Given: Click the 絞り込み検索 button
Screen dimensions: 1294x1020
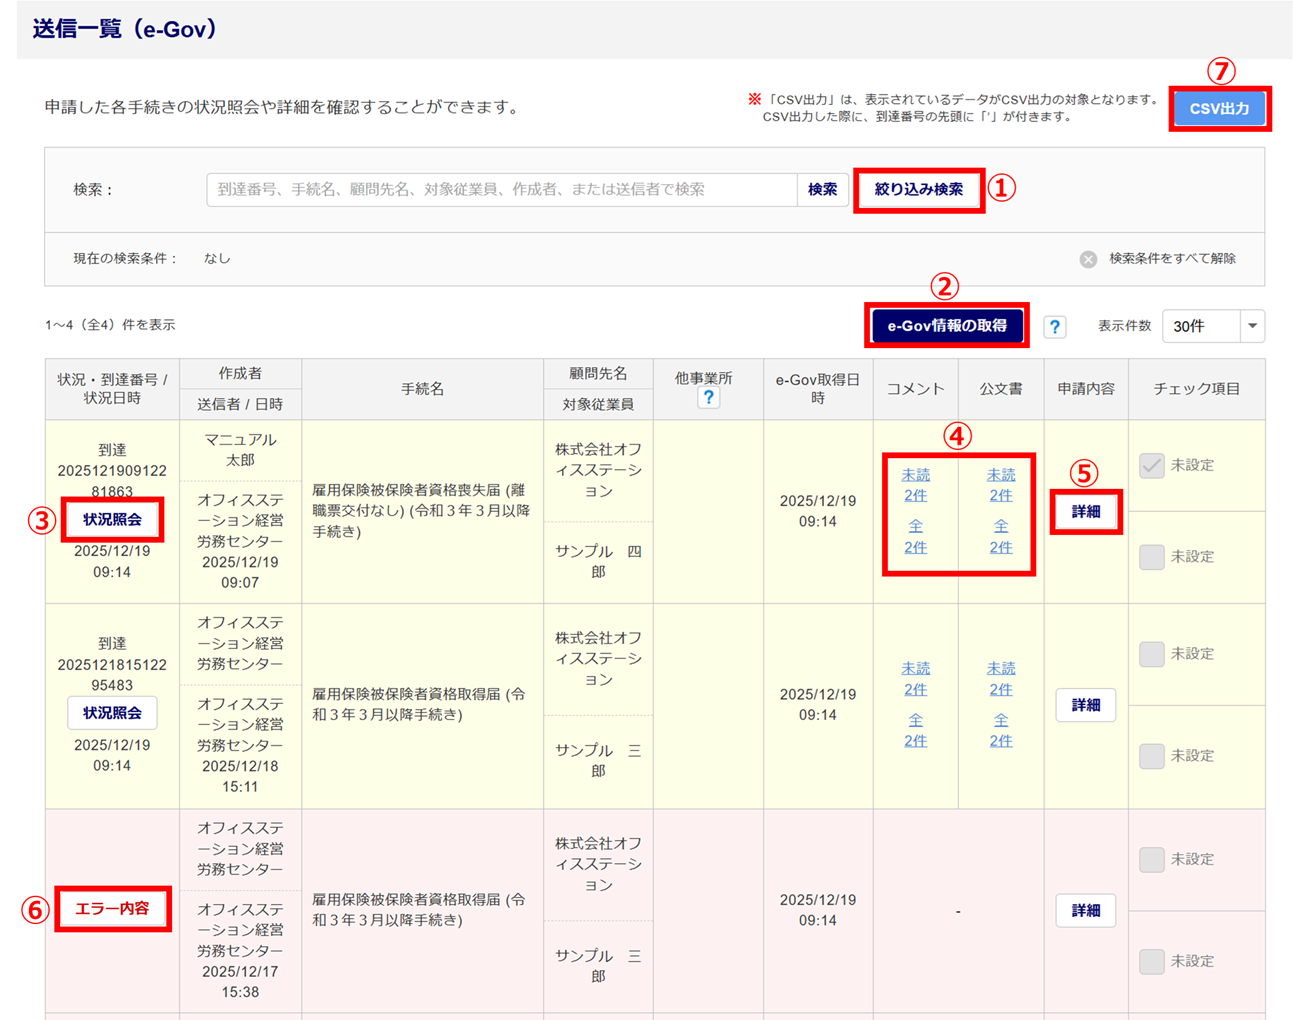Looking at the screenshot, I should [918, 190].
